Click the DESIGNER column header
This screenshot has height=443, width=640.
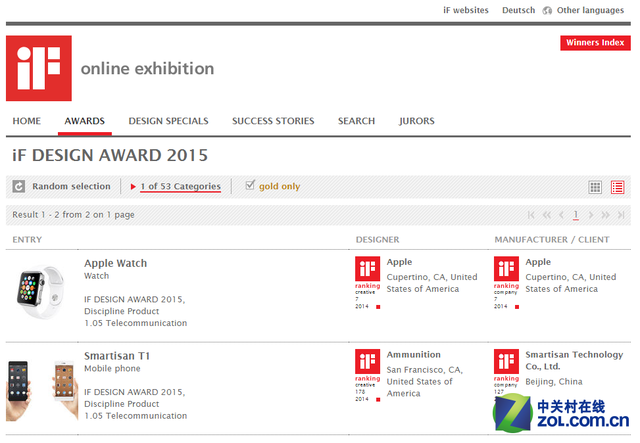tap(378, 240)
